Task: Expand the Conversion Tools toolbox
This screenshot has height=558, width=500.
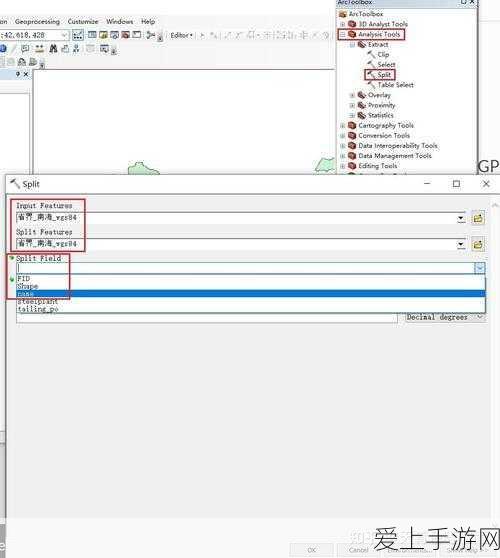Action: pyautogui.click(x=342, y=136)
